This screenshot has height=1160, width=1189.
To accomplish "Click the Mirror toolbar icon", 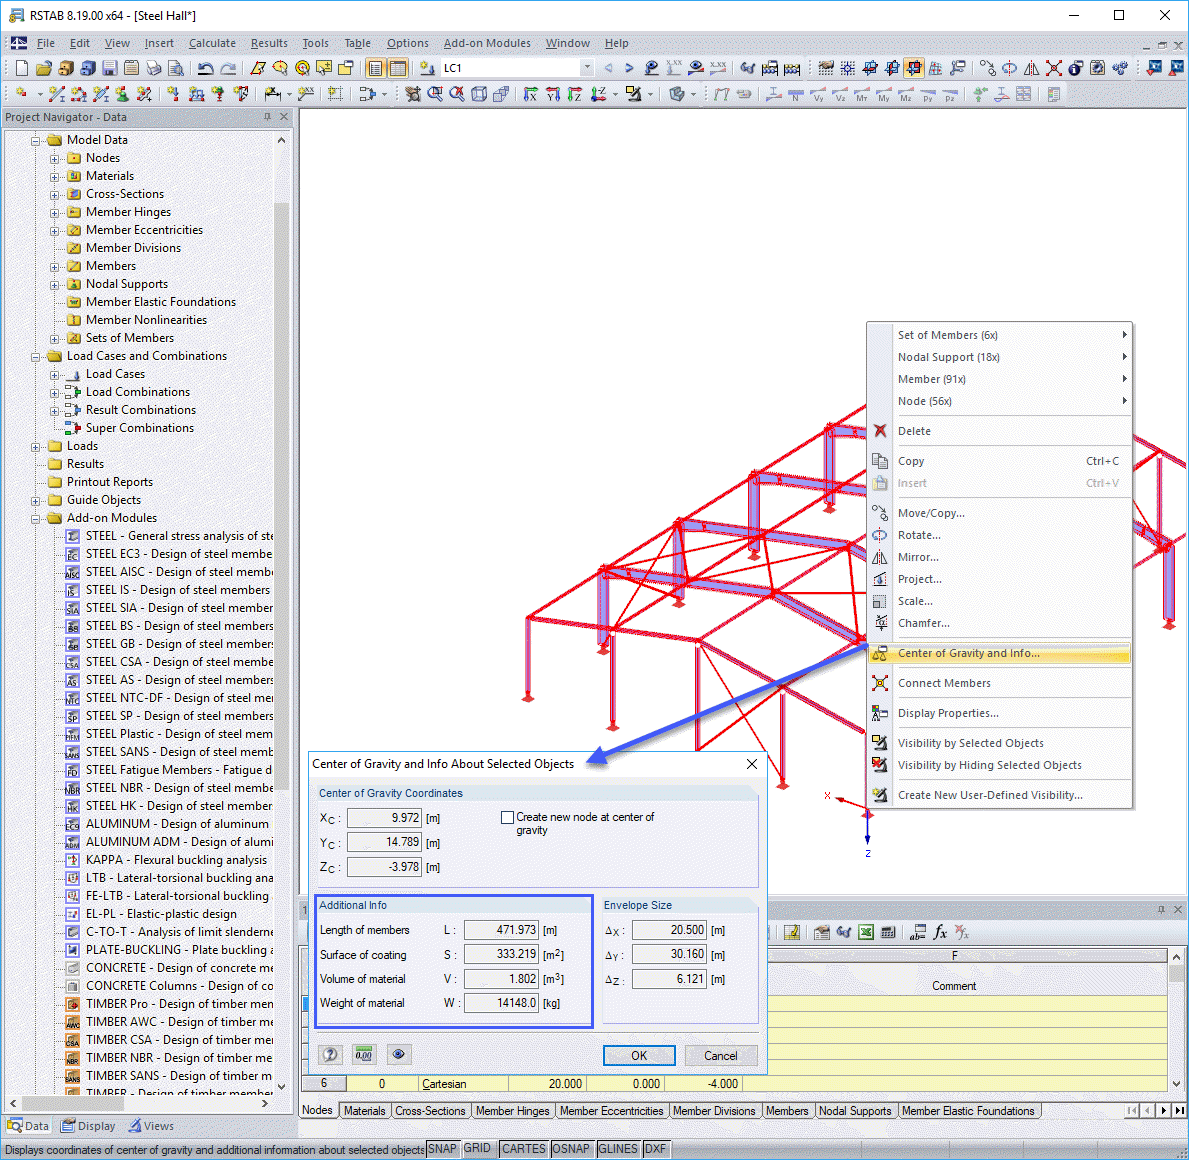I will click(1031, 68).
